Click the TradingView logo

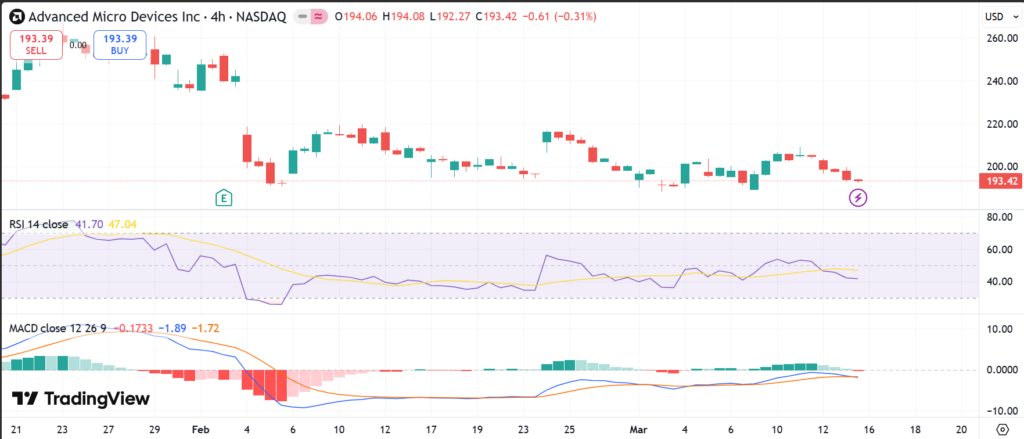pyautogui.click(x=81, y=399)
